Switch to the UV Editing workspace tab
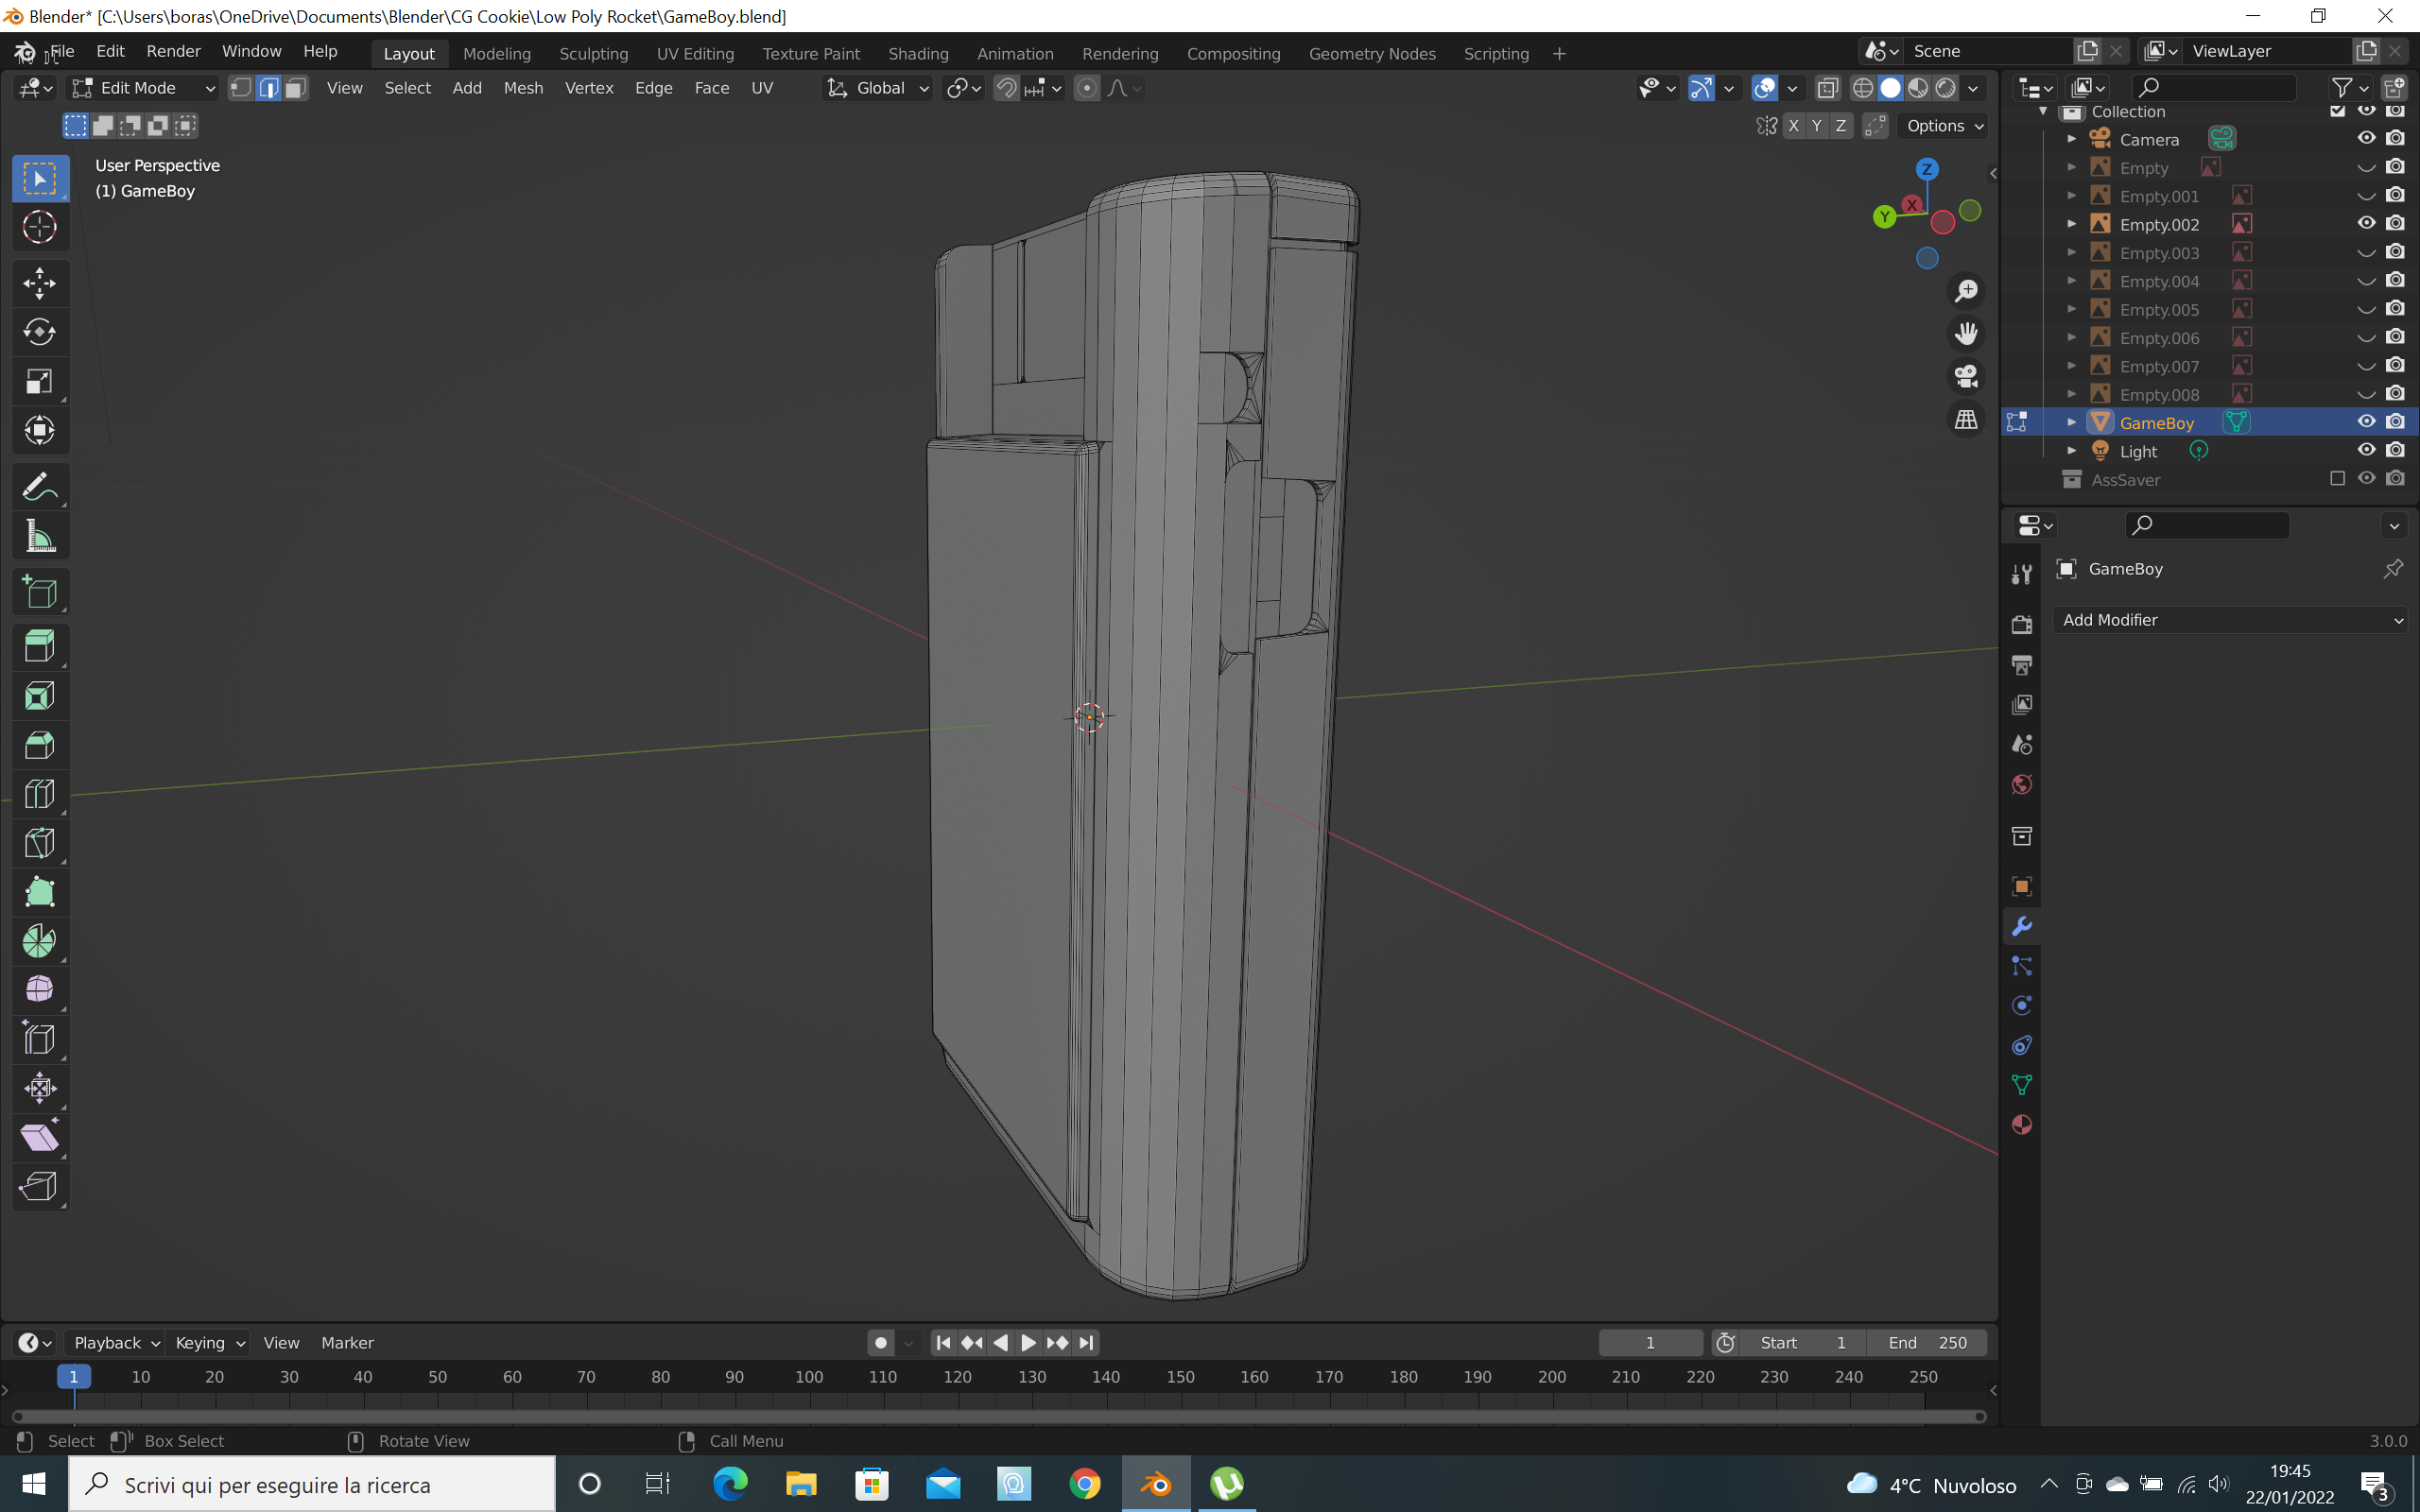 (695, 53)
